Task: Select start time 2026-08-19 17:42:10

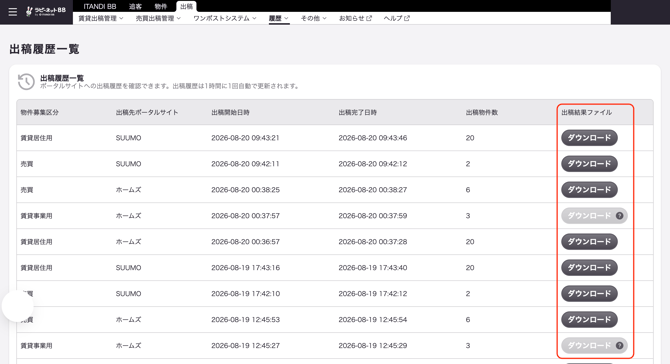Action: (x=245, y=294)
